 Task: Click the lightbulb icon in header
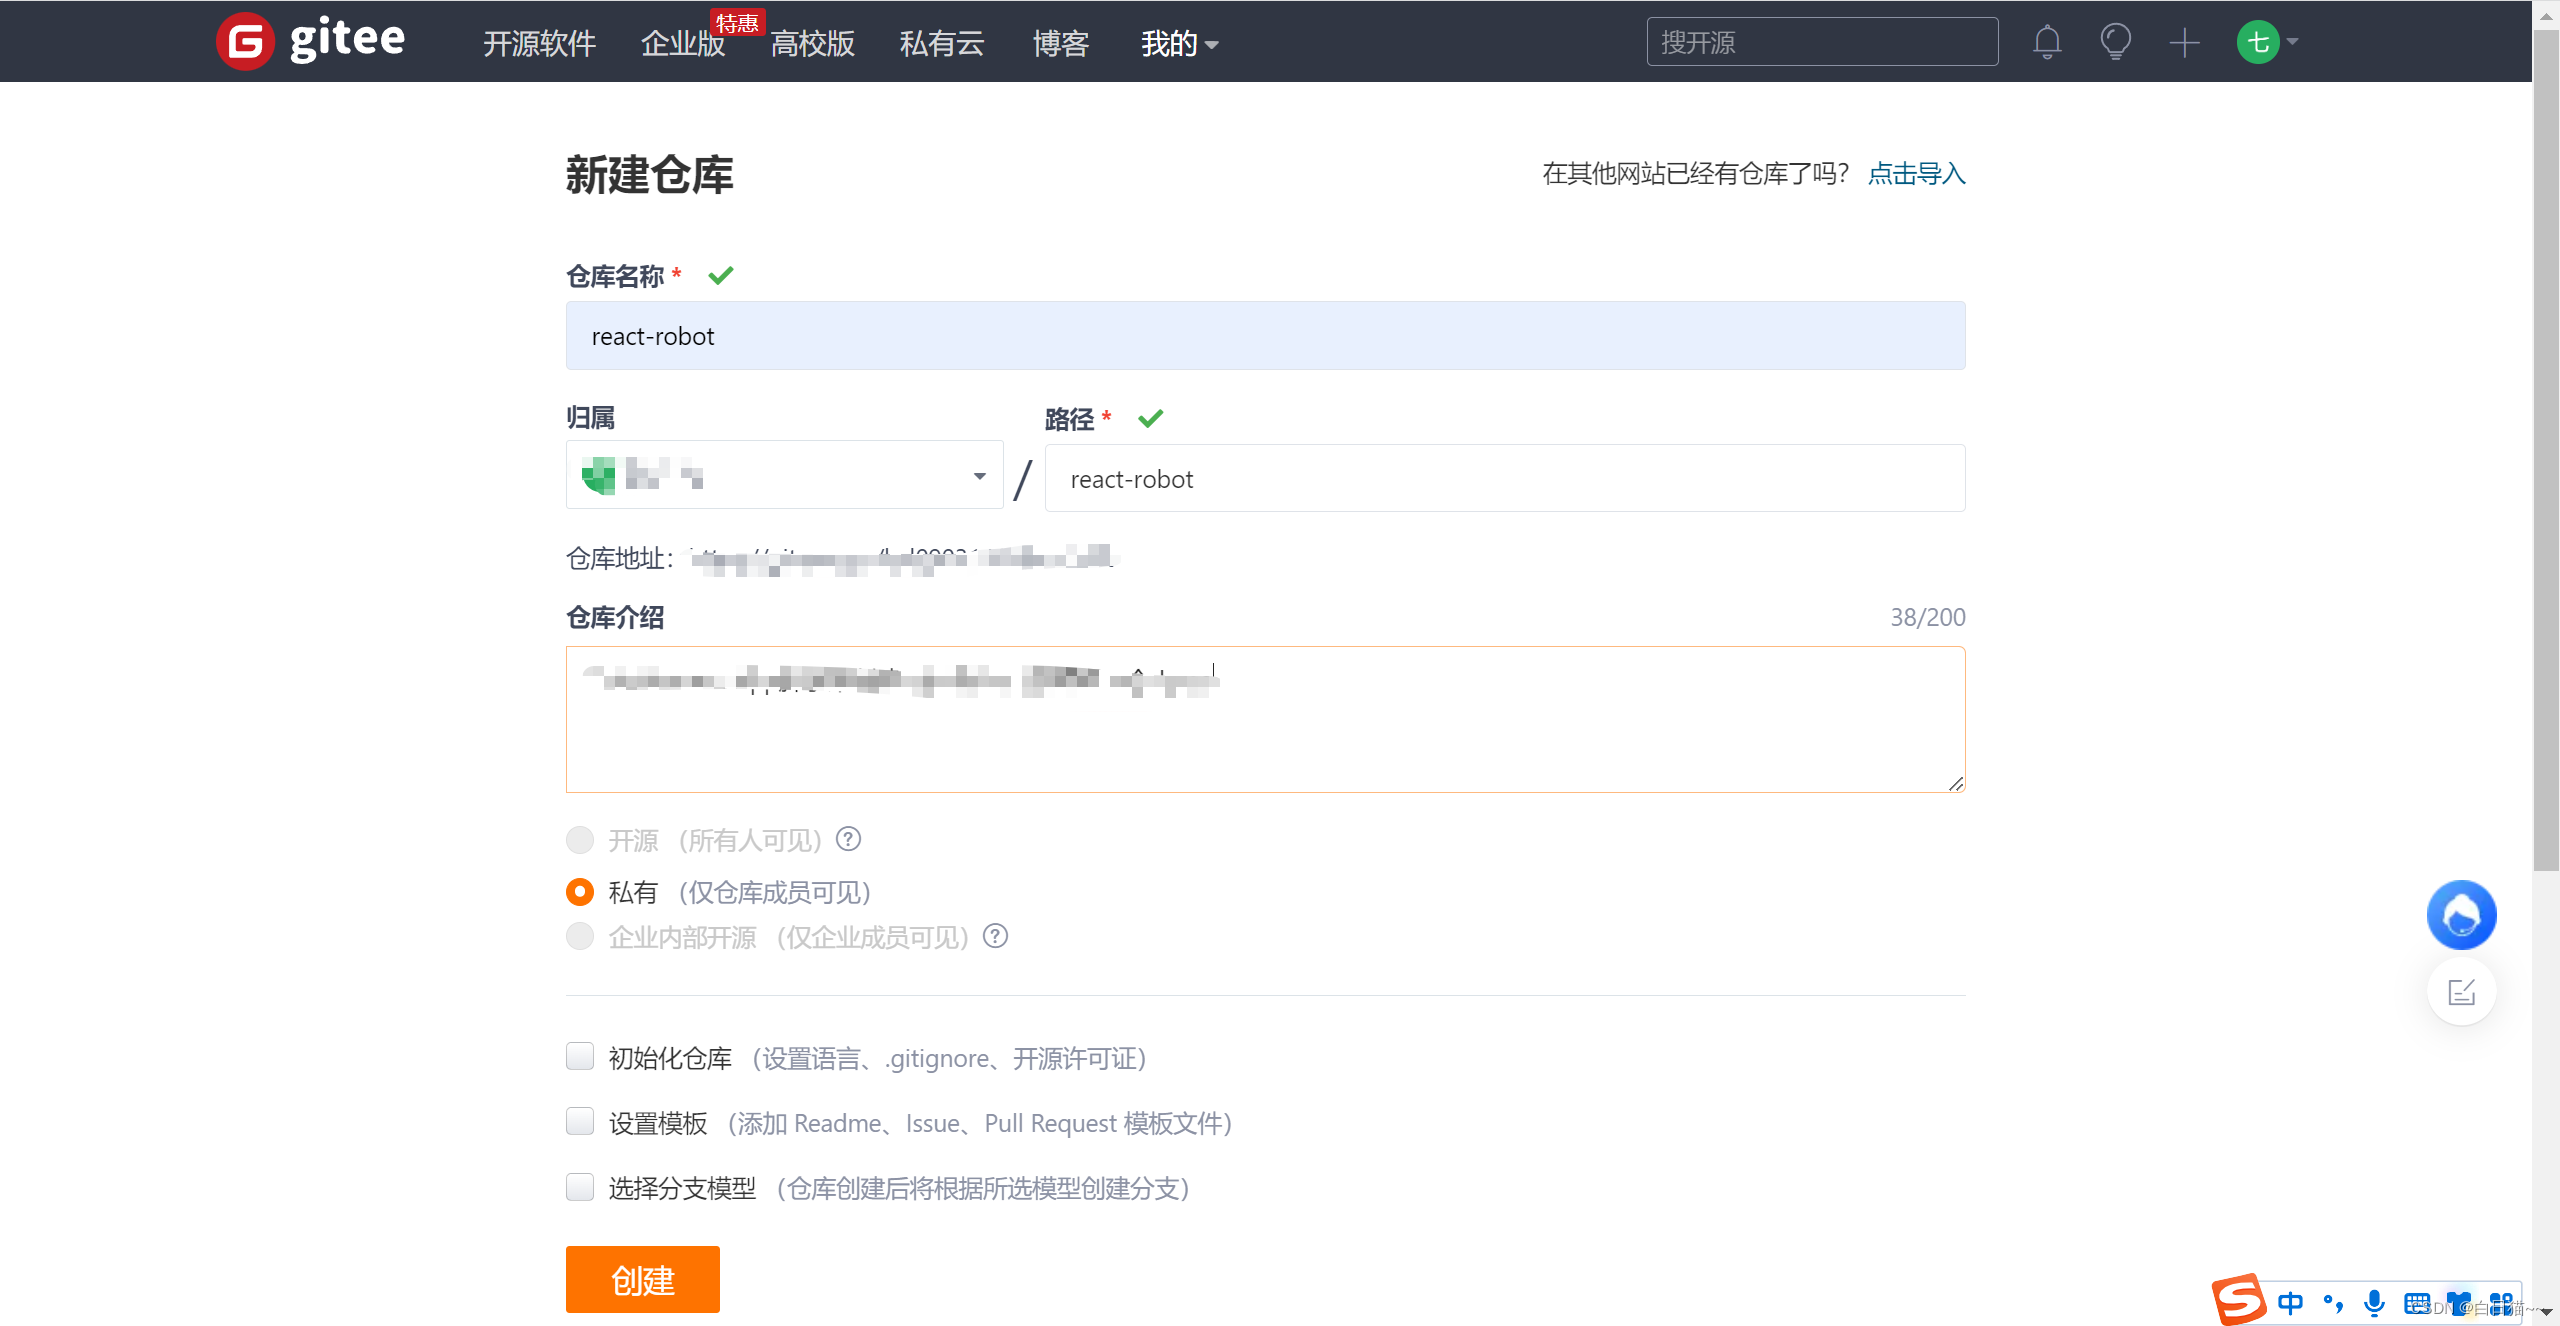click(x=2115, y=42)
